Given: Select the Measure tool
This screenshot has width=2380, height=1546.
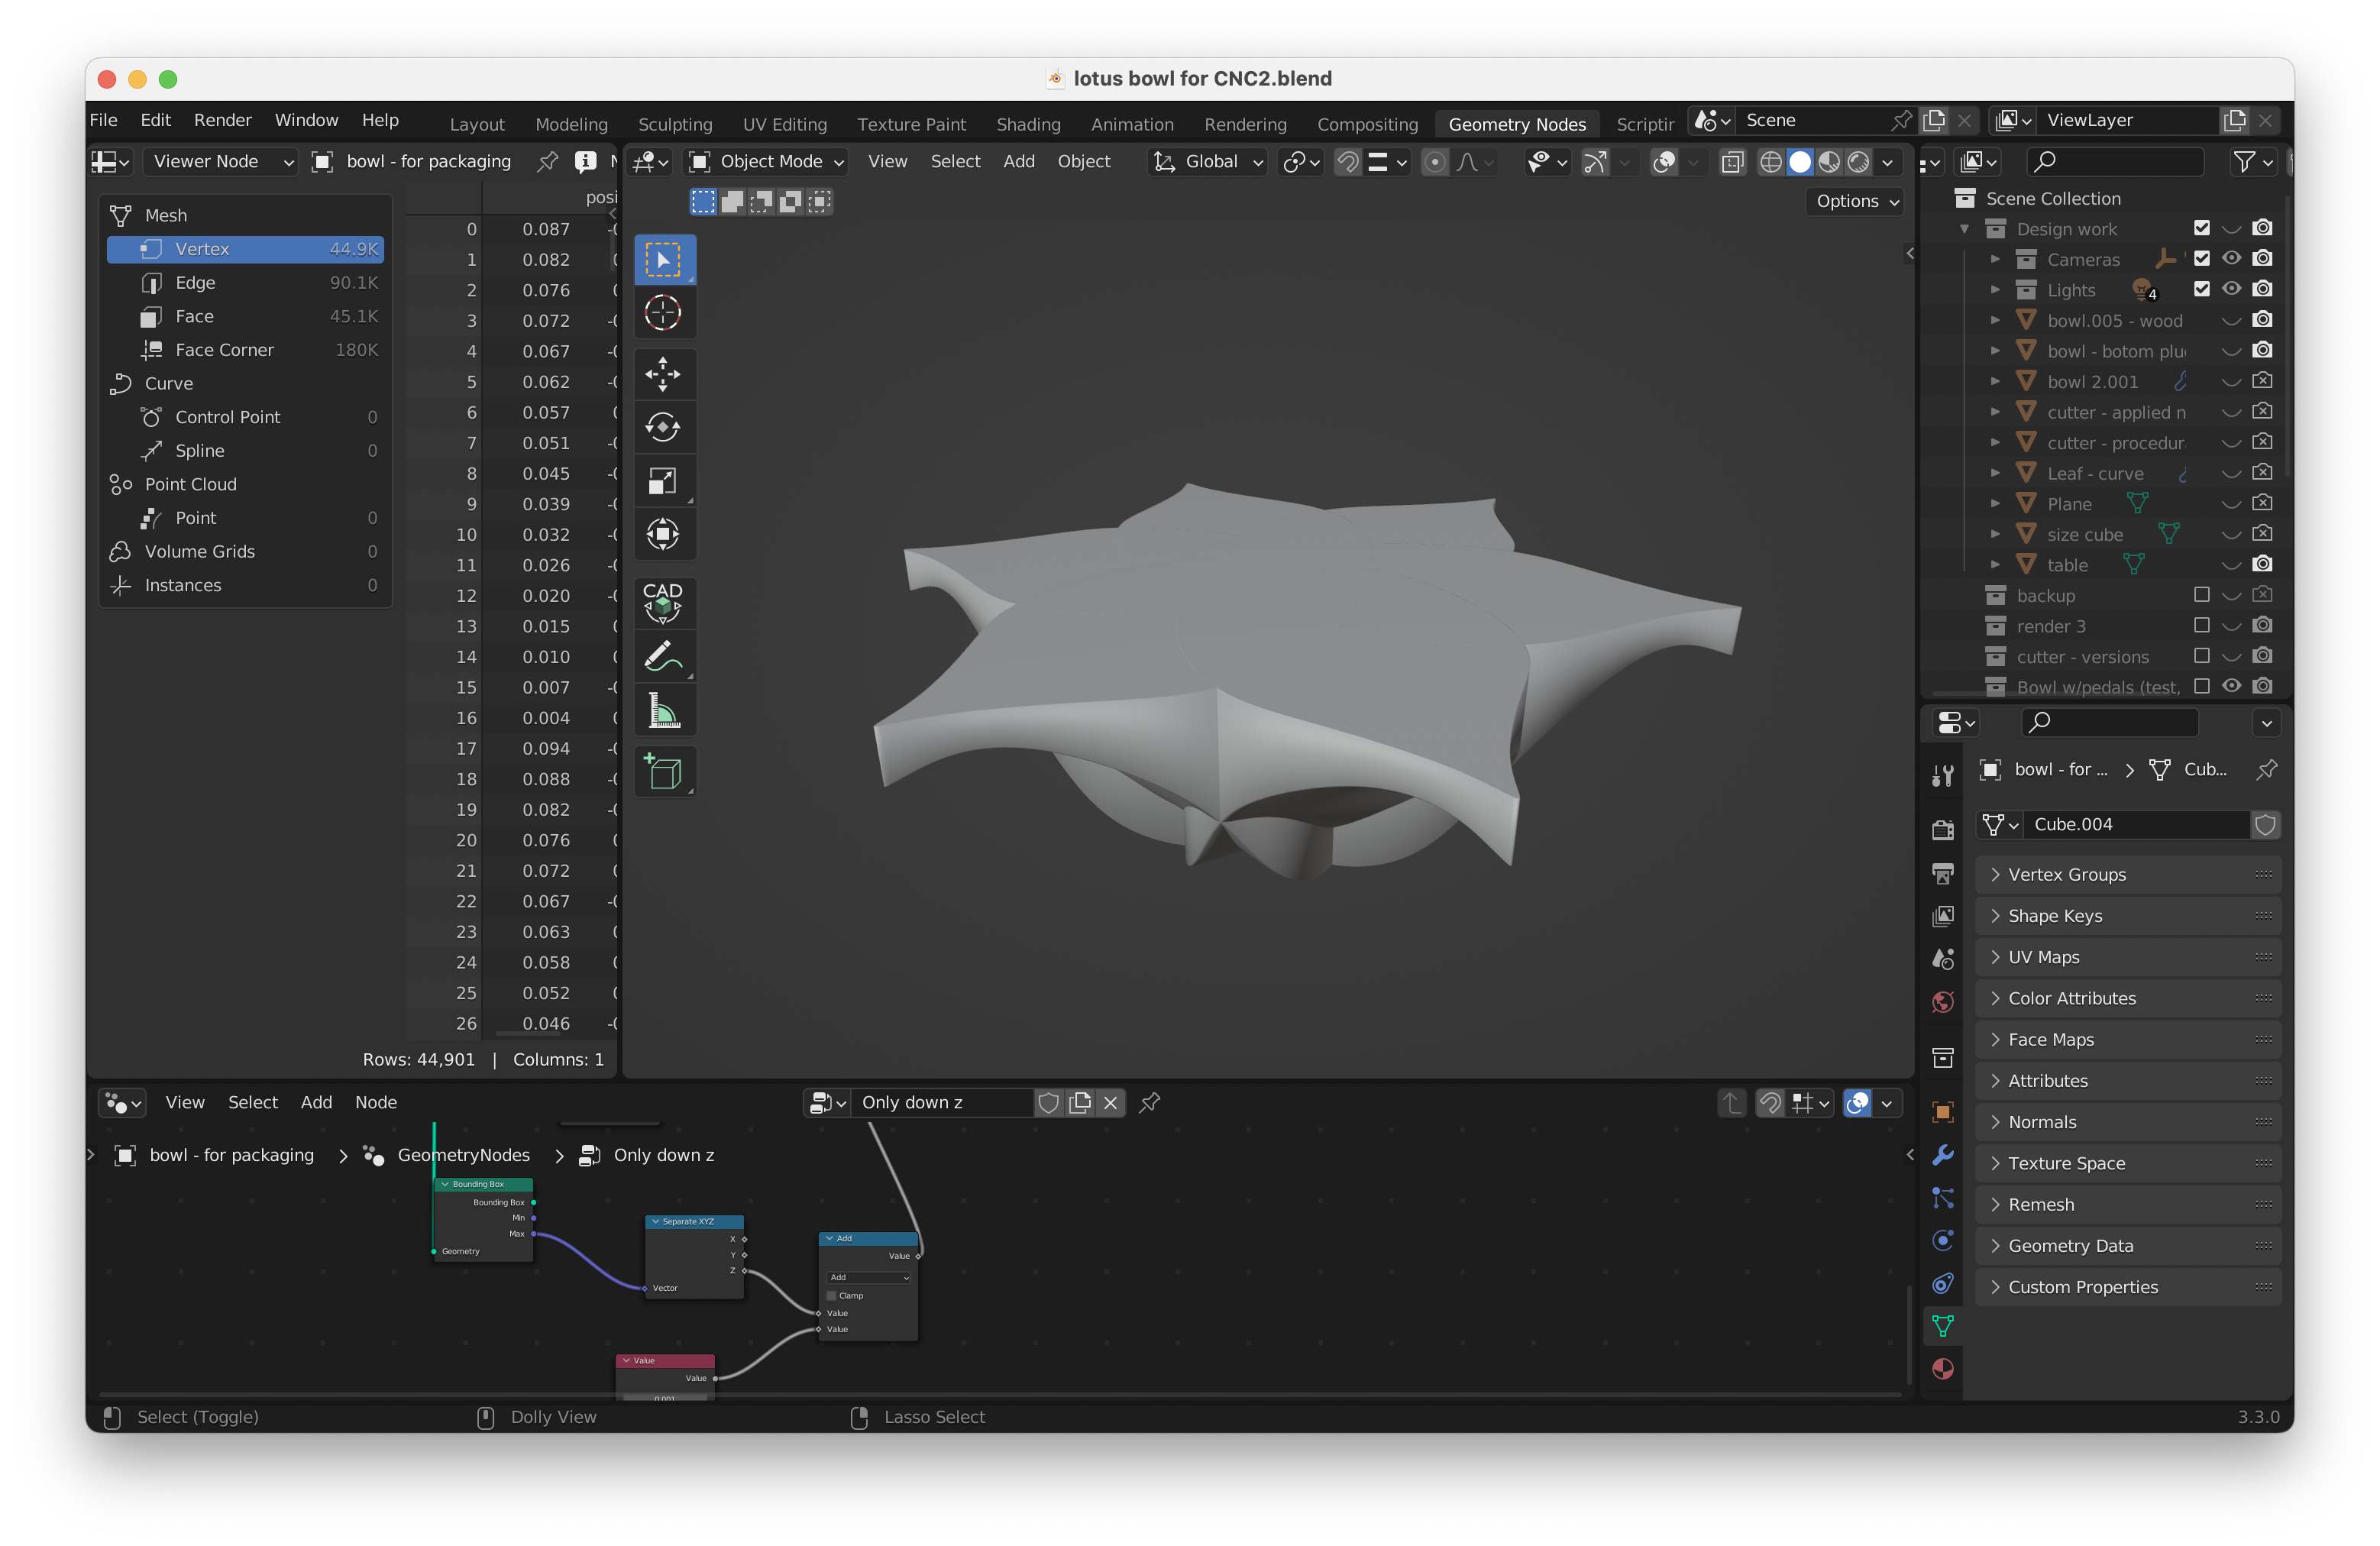Looking at the screenshot, I should click(663, 710).
